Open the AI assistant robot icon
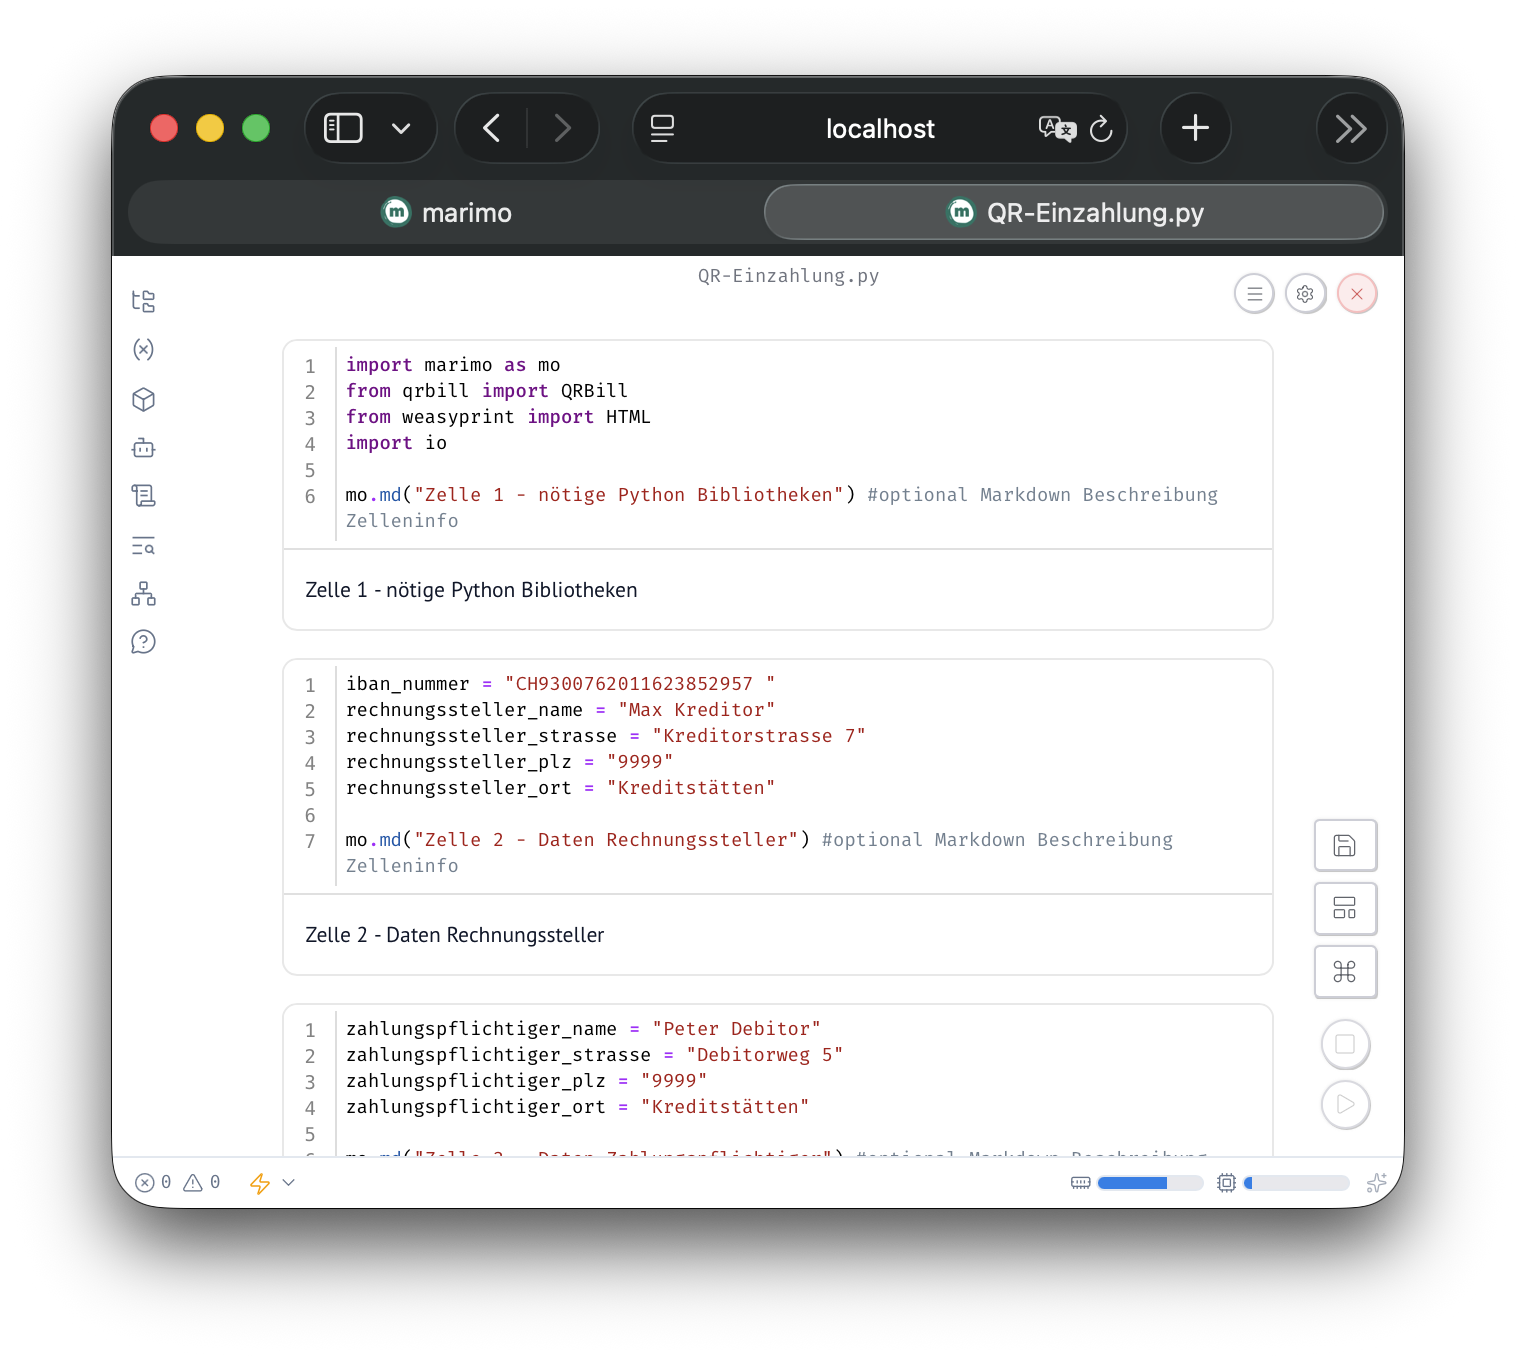1516x1356 pixels. 144,448
